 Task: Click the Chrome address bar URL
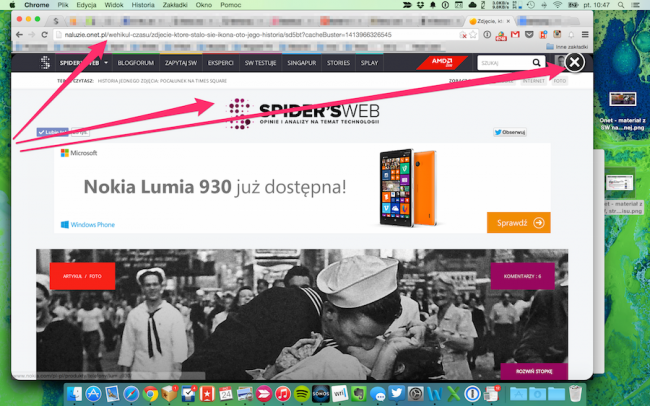coord(228,35)
